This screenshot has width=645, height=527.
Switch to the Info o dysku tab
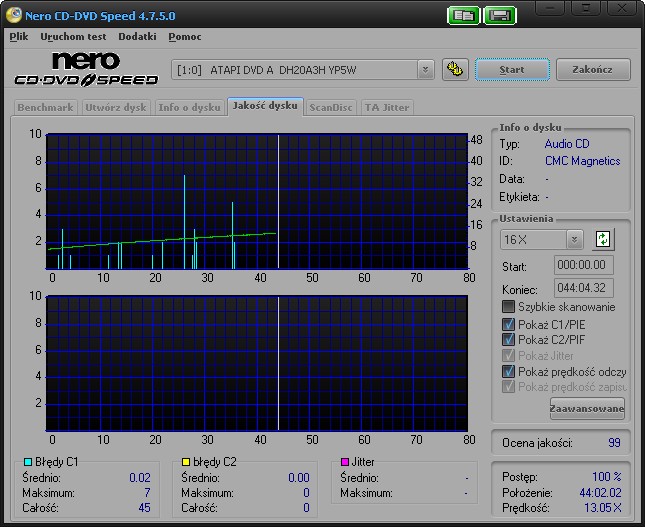189,108
